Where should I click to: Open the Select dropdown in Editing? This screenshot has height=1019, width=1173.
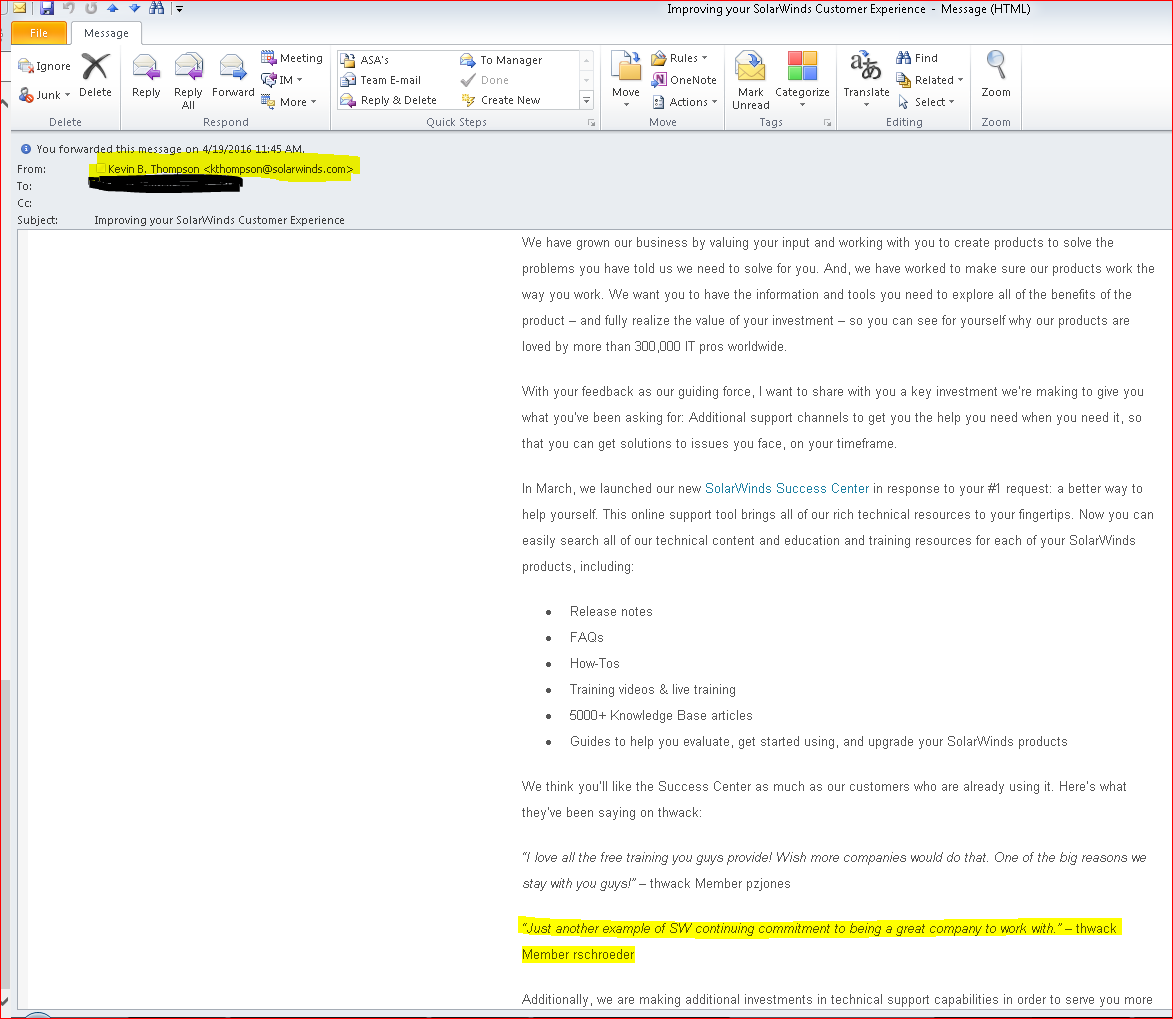pos(925,102)
